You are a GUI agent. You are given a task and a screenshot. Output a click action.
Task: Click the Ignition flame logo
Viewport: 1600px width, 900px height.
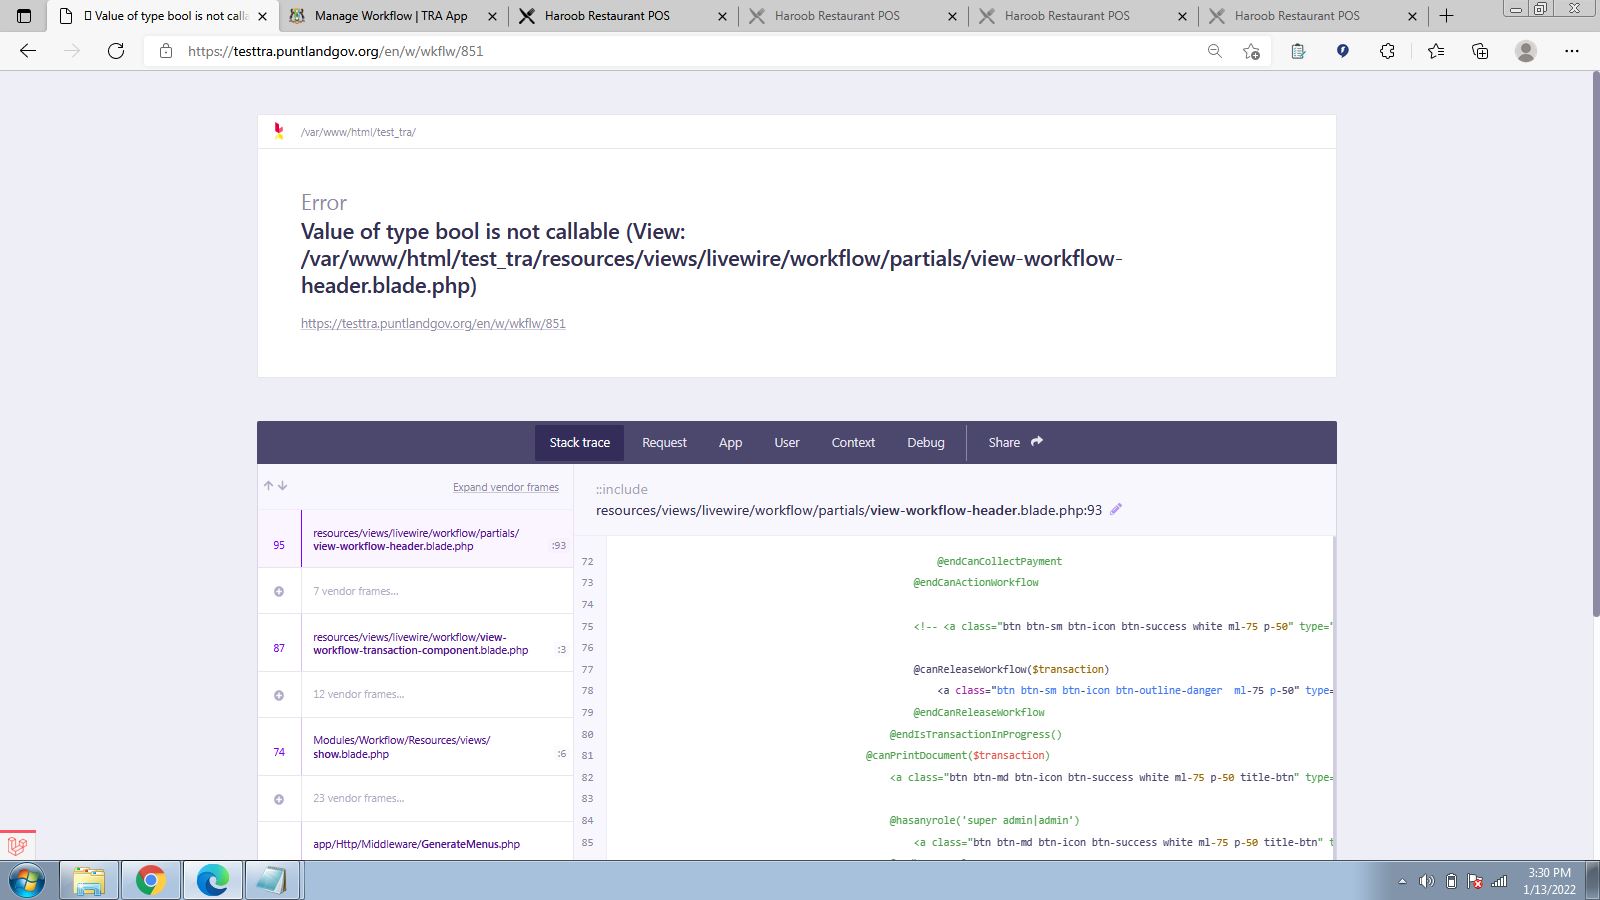tap(279, 131)
